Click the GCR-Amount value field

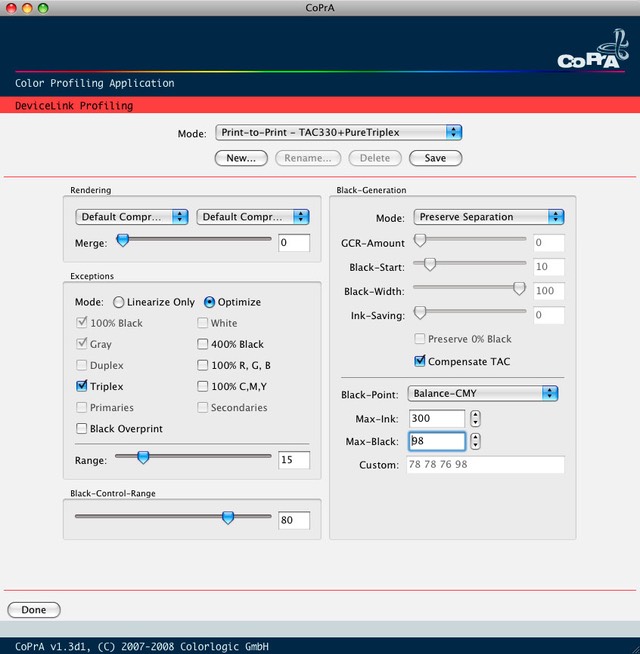[549, 243]
